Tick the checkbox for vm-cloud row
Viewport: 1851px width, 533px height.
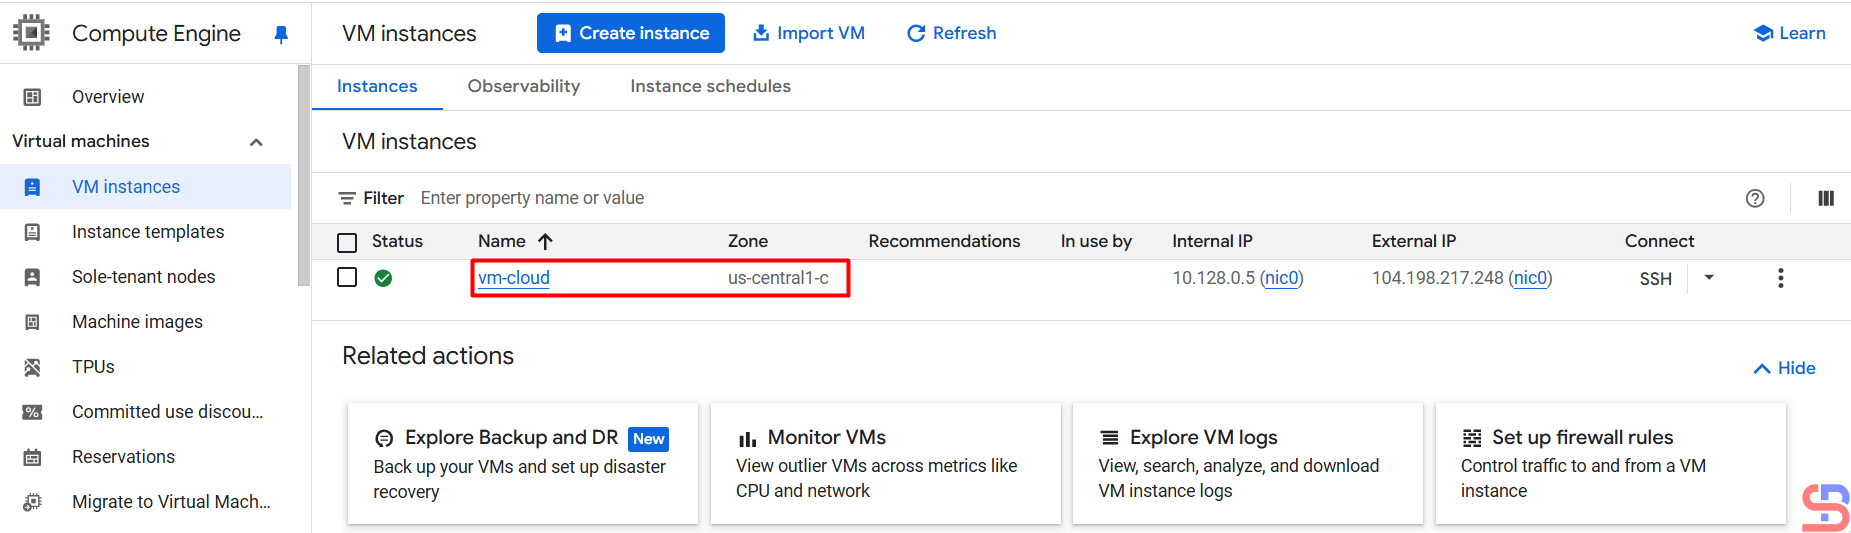click(x=347, y=277)
